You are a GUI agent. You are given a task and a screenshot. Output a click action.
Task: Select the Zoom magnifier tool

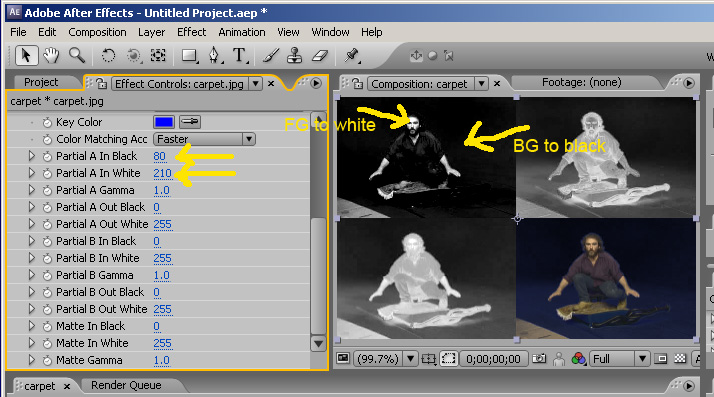[76, 56]
